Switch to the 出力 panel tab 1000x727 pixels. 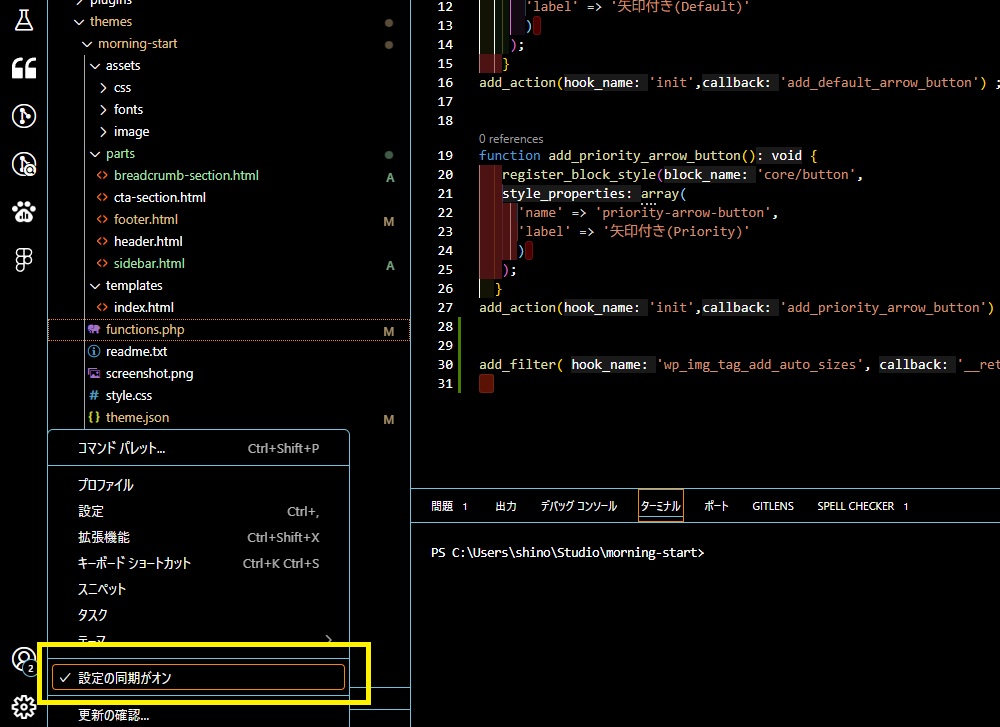click(x=506, y=506)
